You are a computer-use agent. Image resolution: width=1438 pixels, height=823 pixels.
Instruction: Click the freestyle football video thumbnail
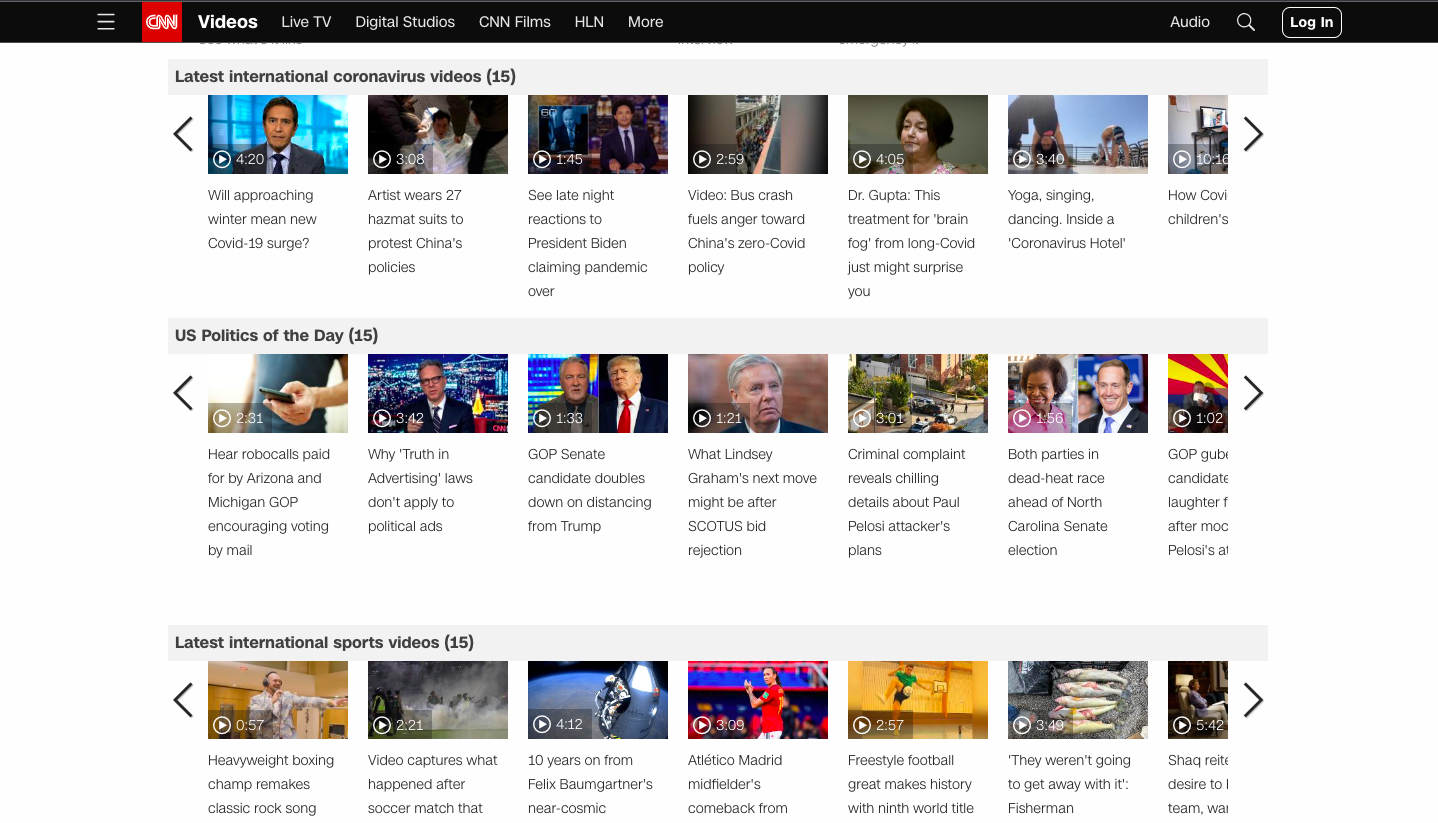click(917, 699)
